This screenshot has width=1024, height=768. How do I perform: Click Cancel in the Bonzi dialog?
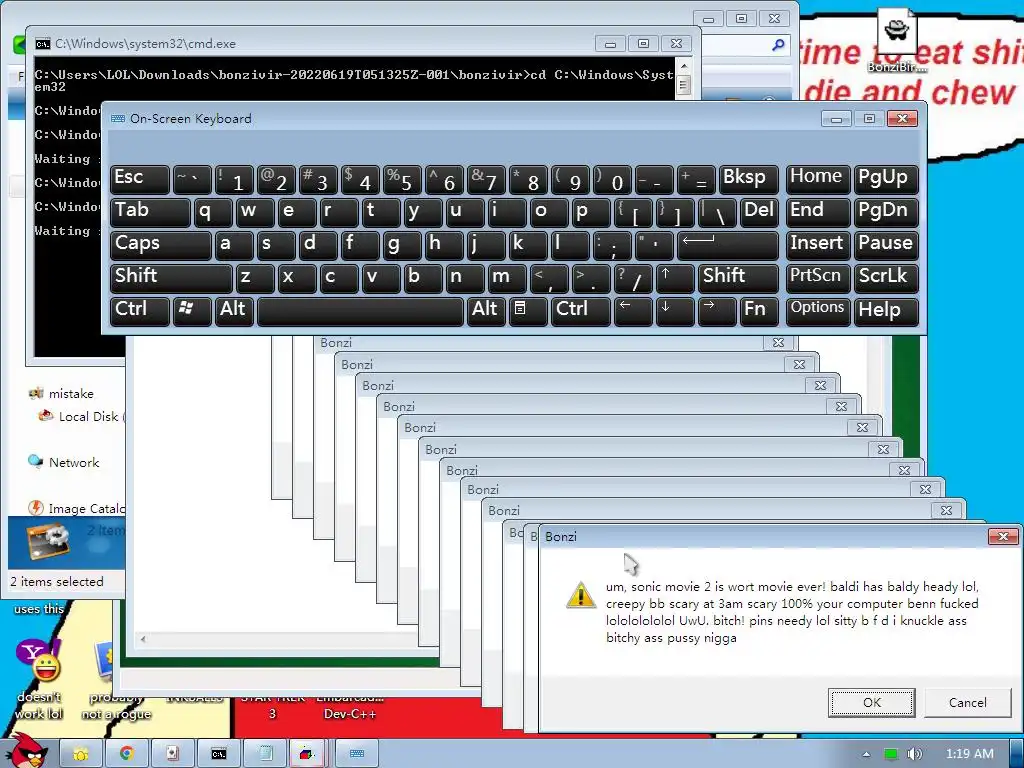967,703
